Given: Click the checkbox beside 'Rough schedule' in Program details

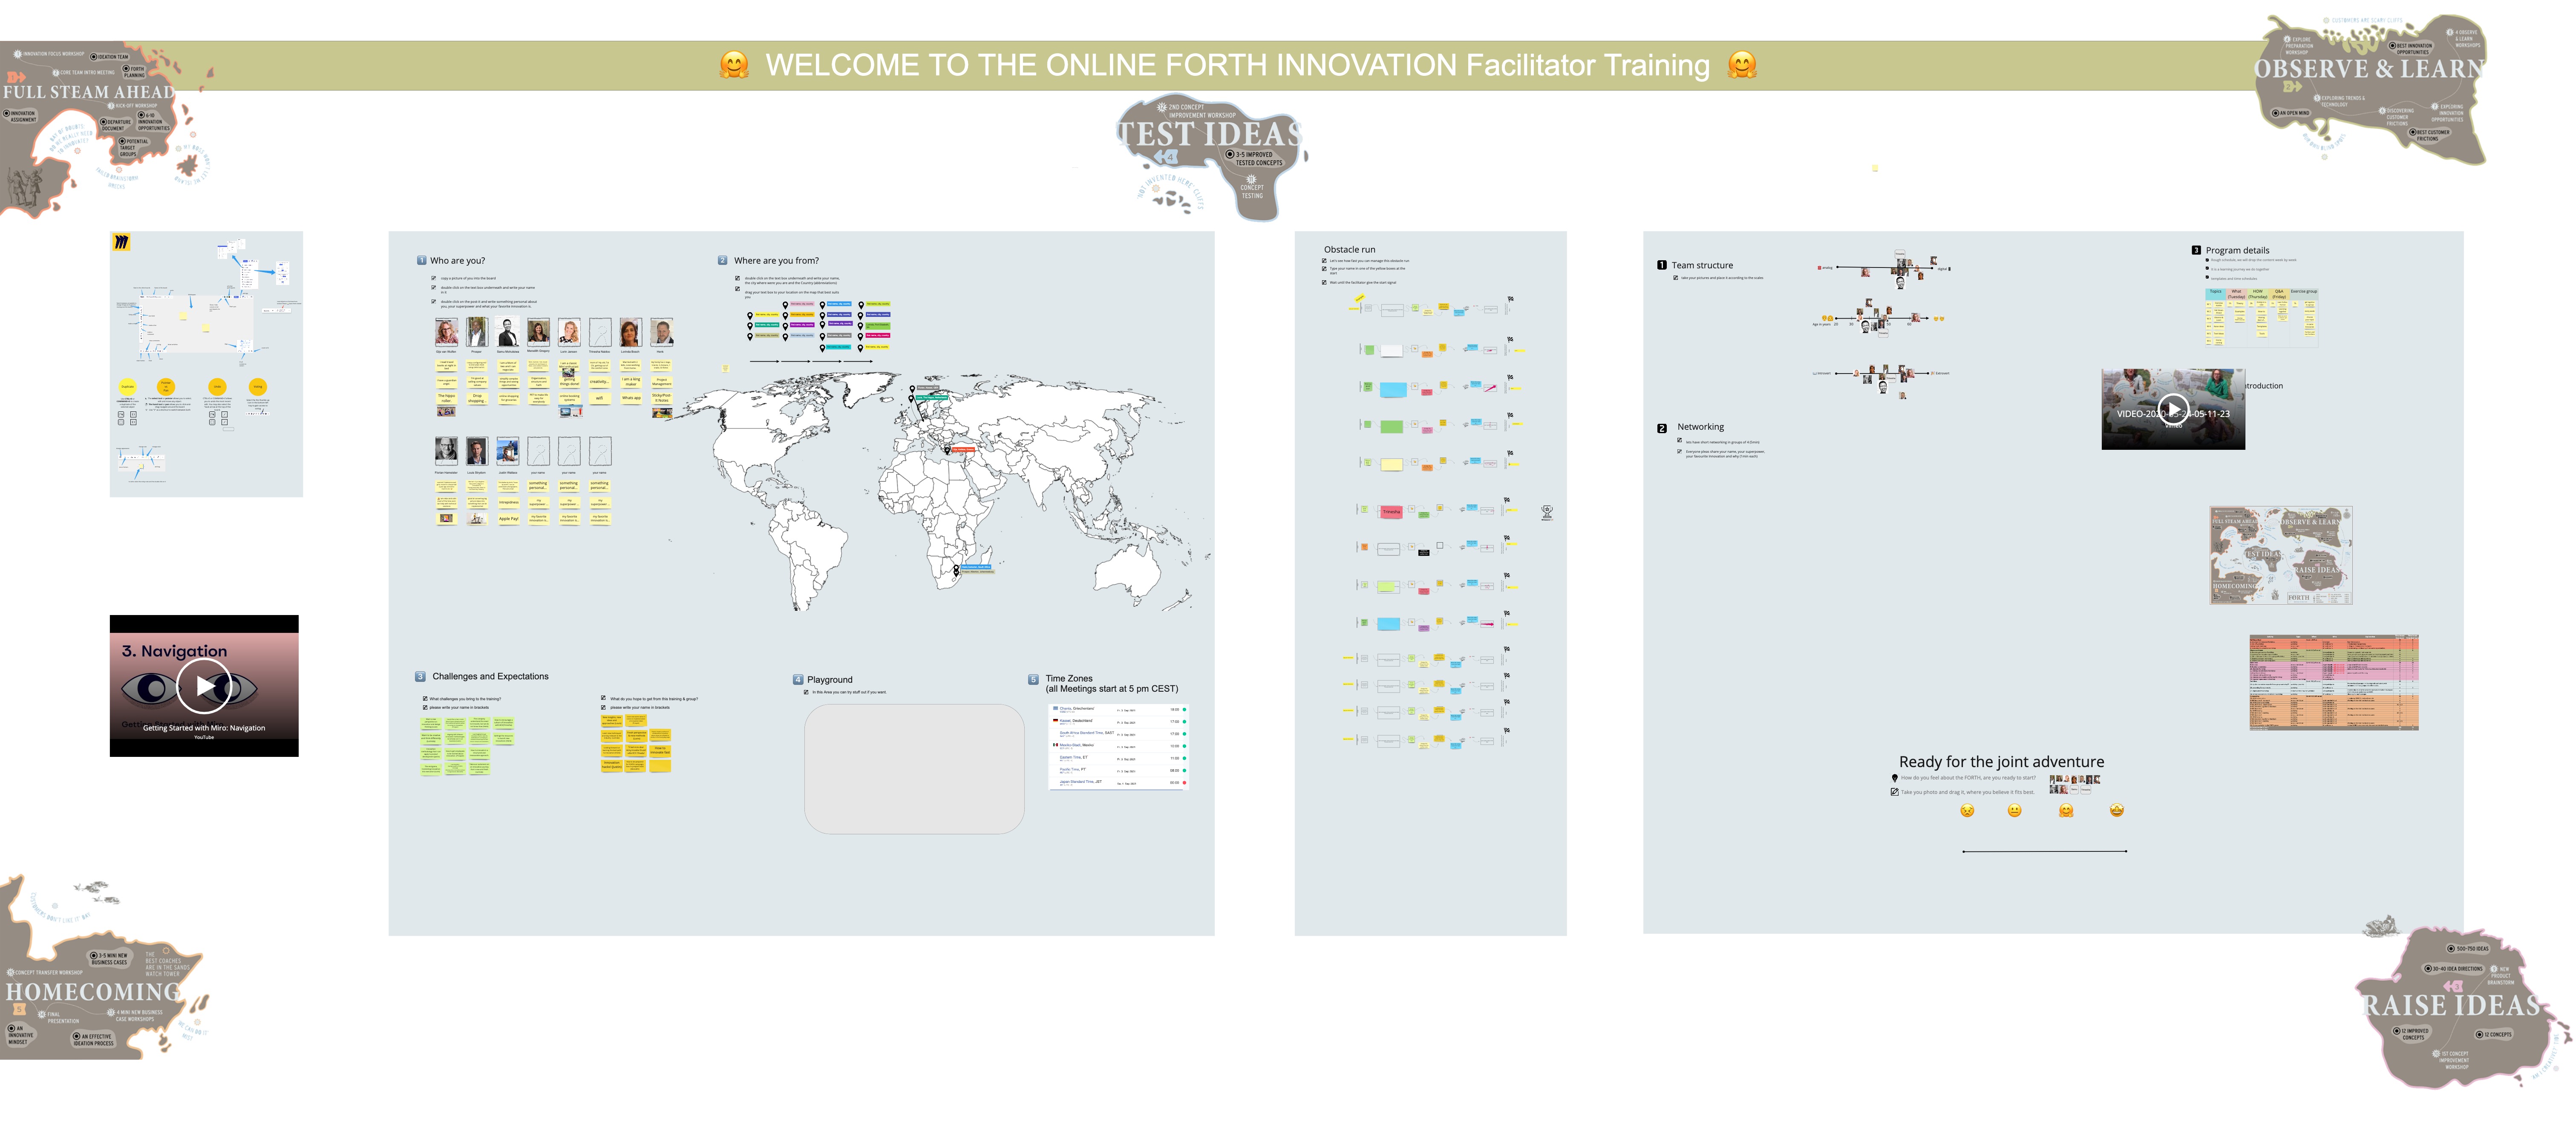Looking at the screenshot, I should pos(2207,260).
